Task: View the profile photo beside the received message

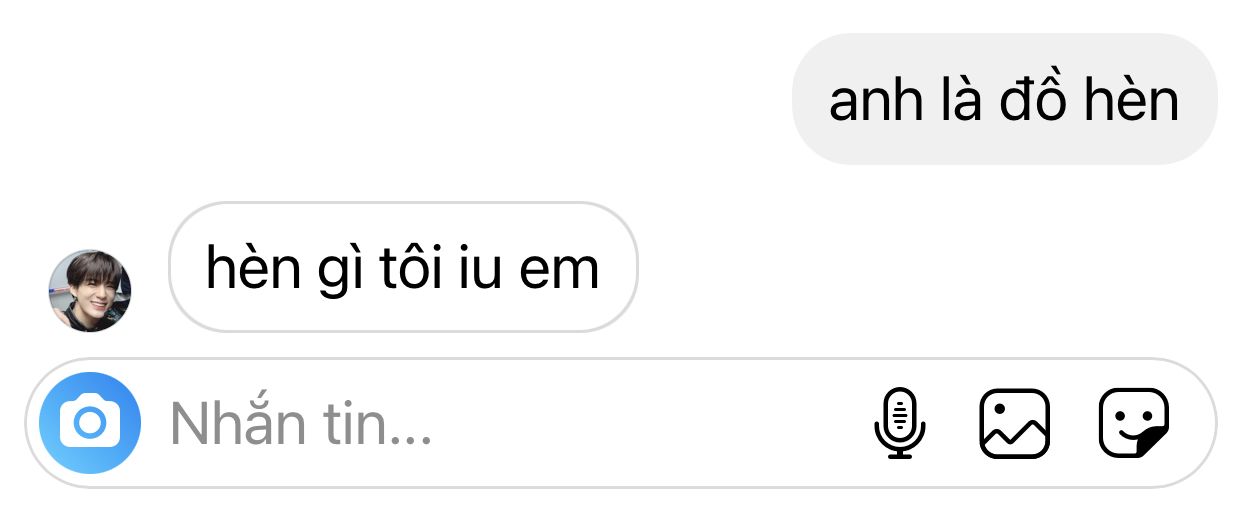Action: point(90,291)
